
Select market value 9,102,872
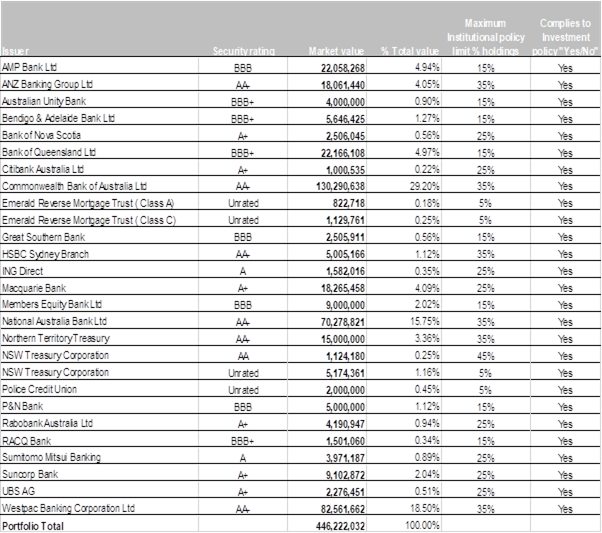(x=346, y=475)
